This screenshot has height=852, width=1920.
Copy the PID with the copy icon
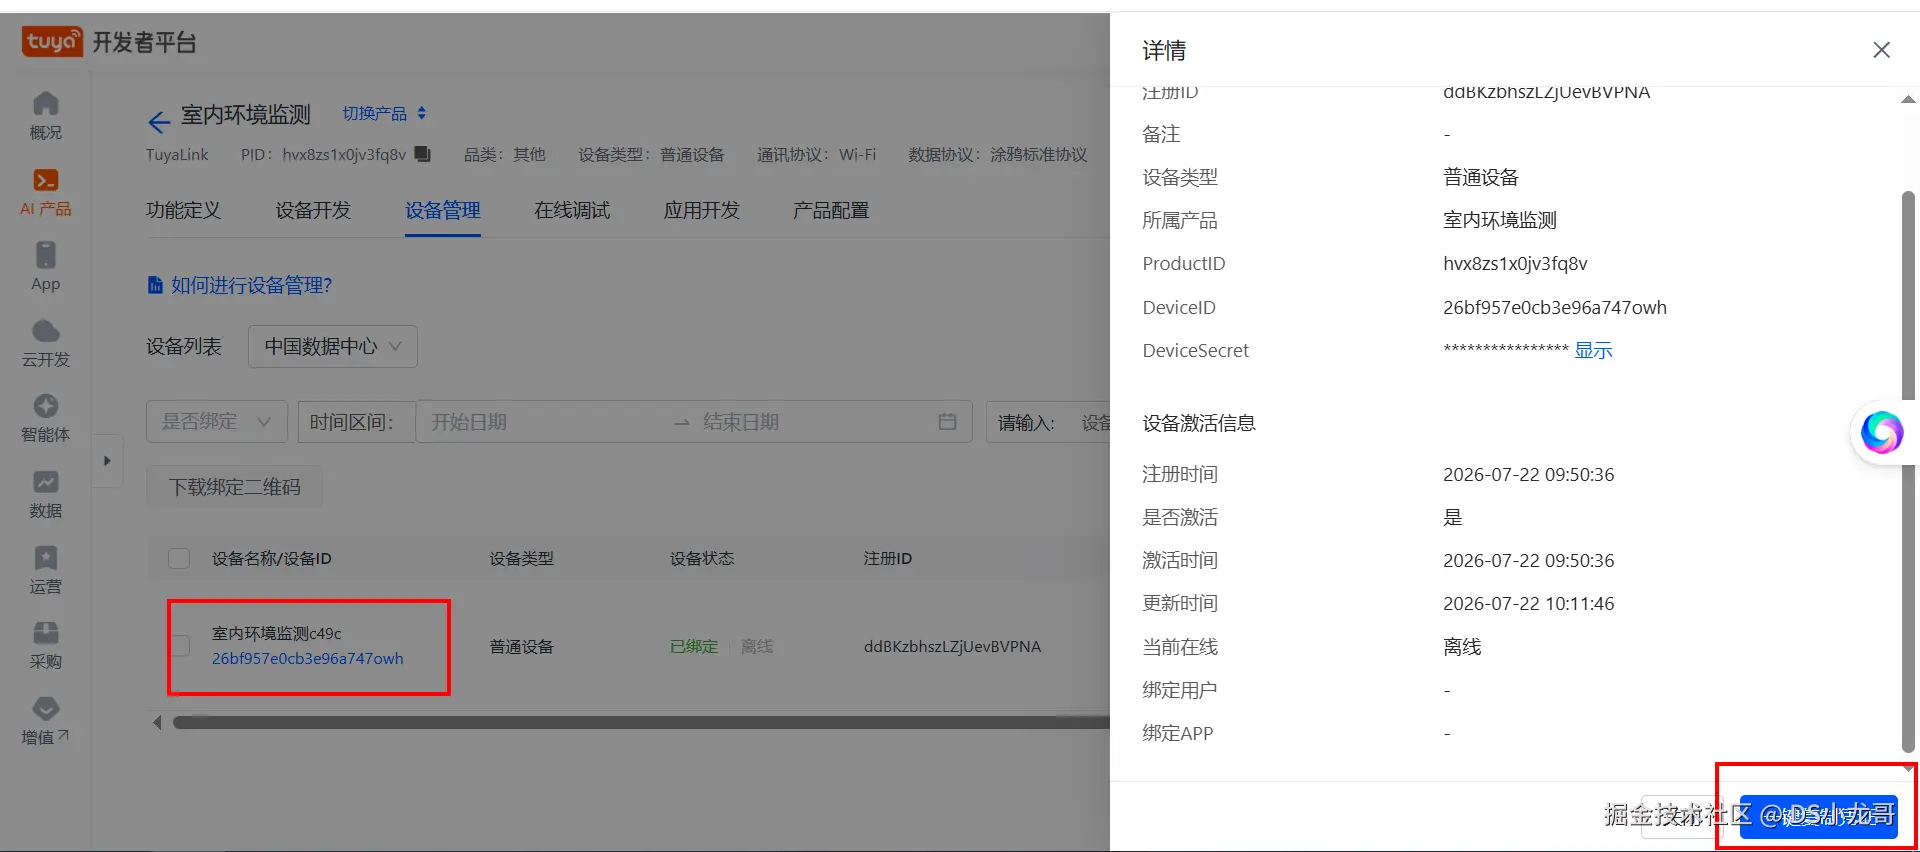(x=423, y=154)
